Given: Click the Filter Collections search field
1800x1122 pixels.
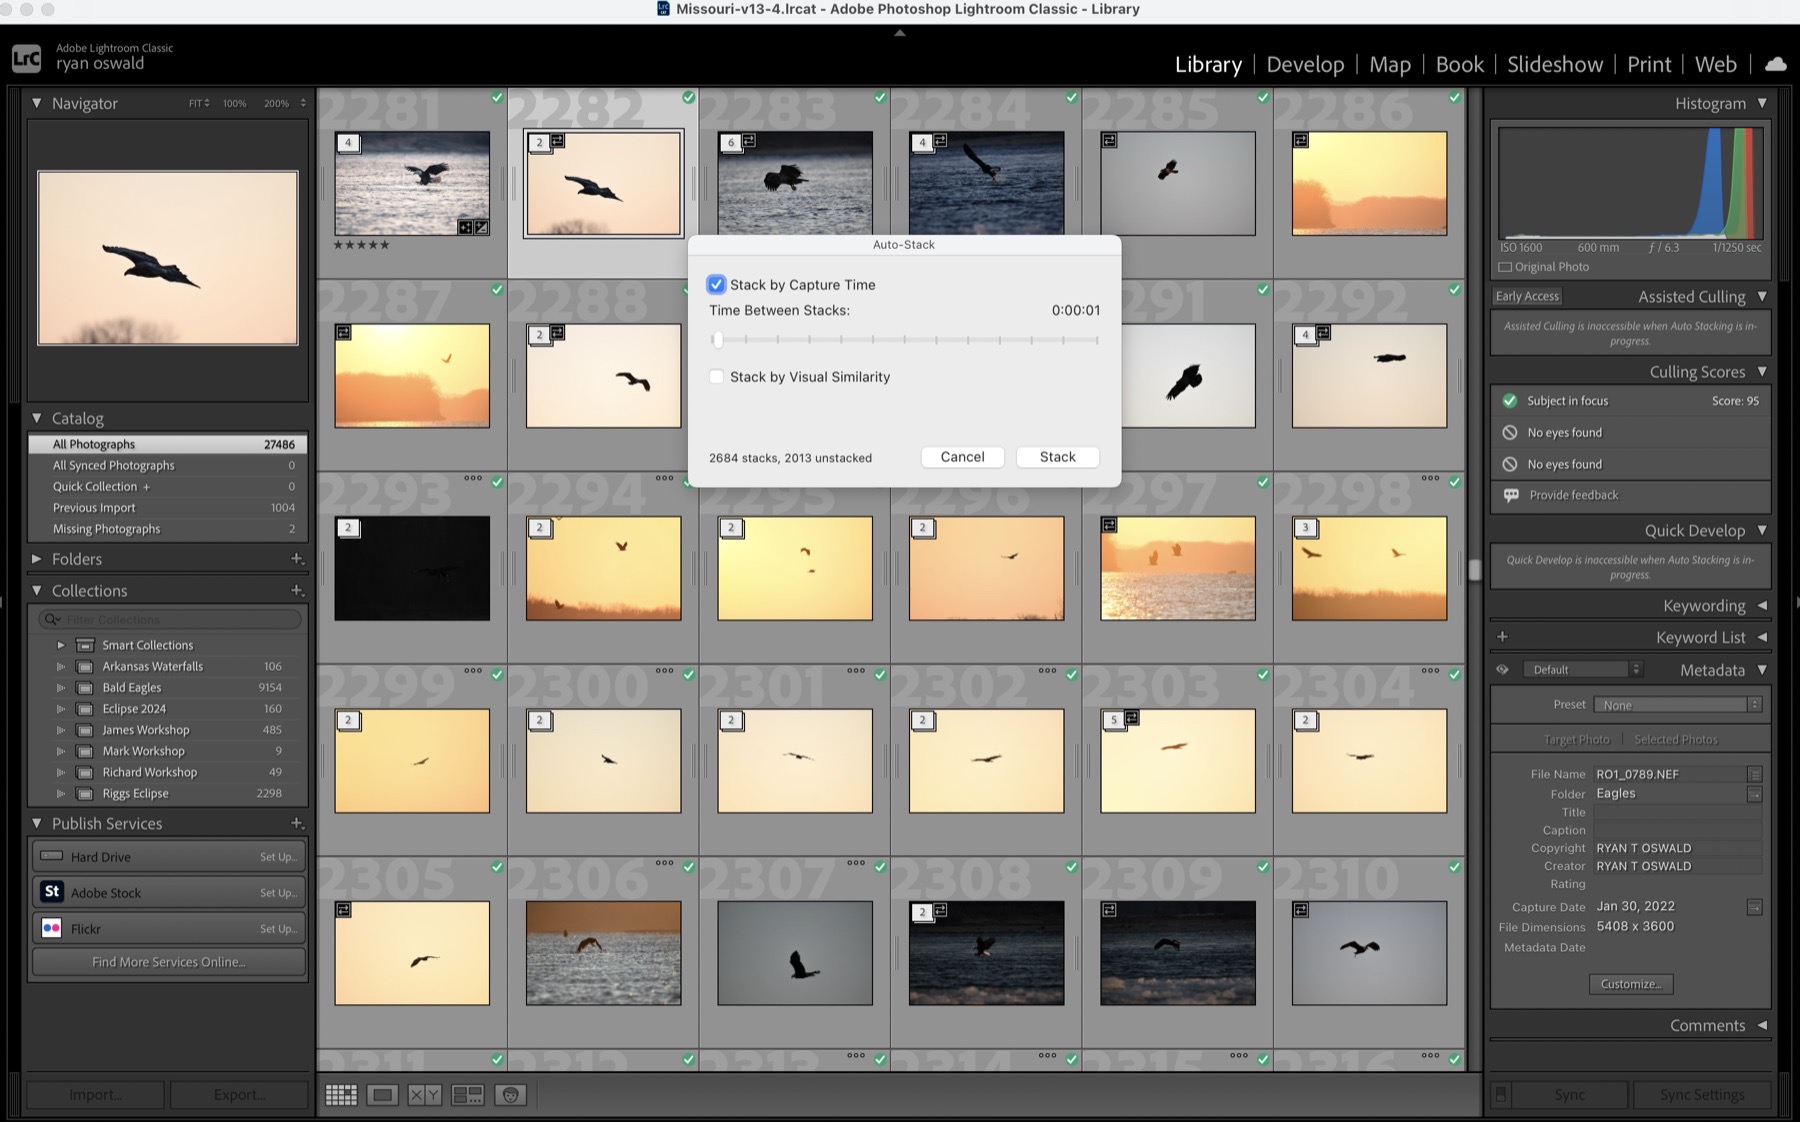Looking at the screenshot, I should [170, 619].
